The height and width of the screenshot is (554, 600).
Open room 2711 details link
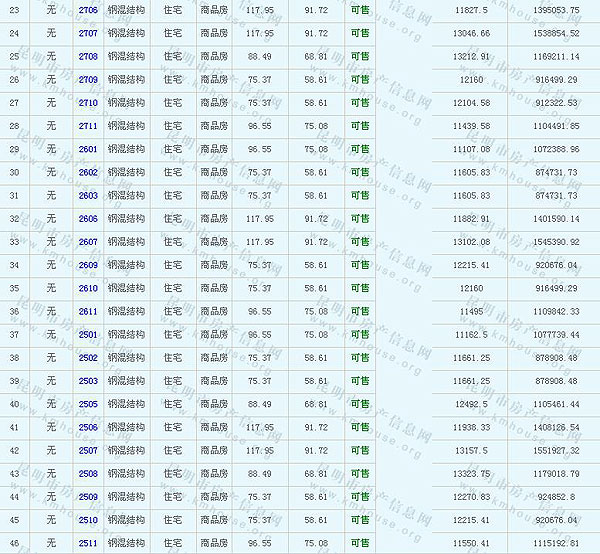pos(88,126)
